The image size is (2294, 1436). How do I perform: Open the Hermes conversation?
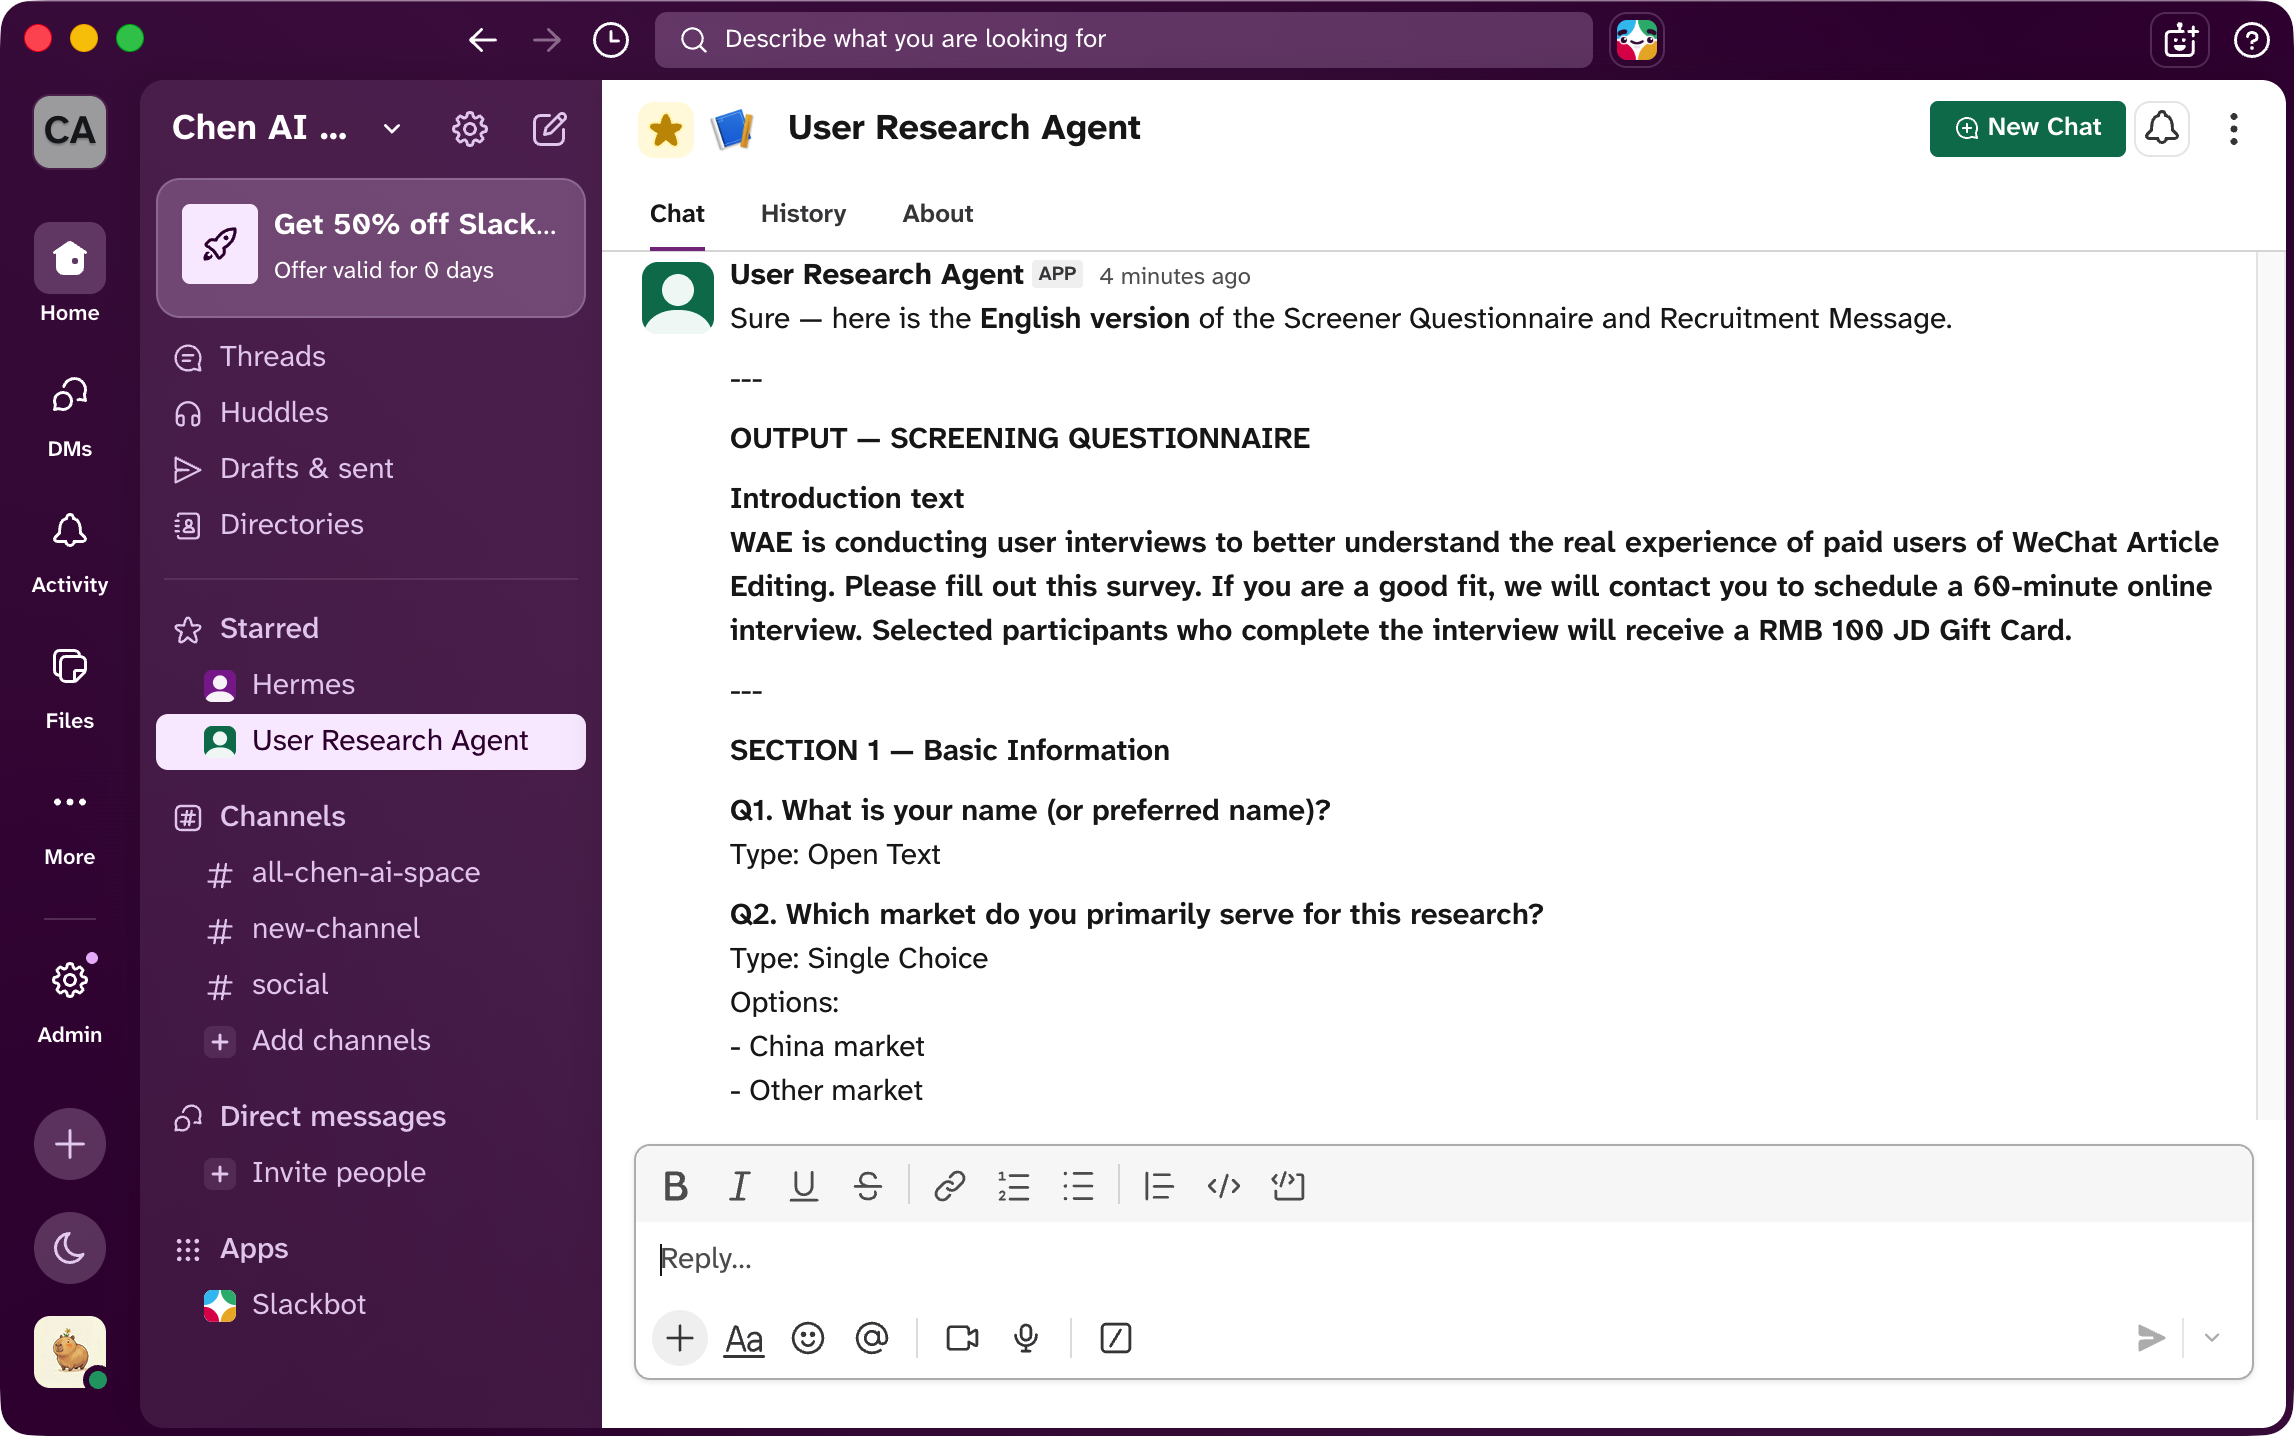click(371, 685)
